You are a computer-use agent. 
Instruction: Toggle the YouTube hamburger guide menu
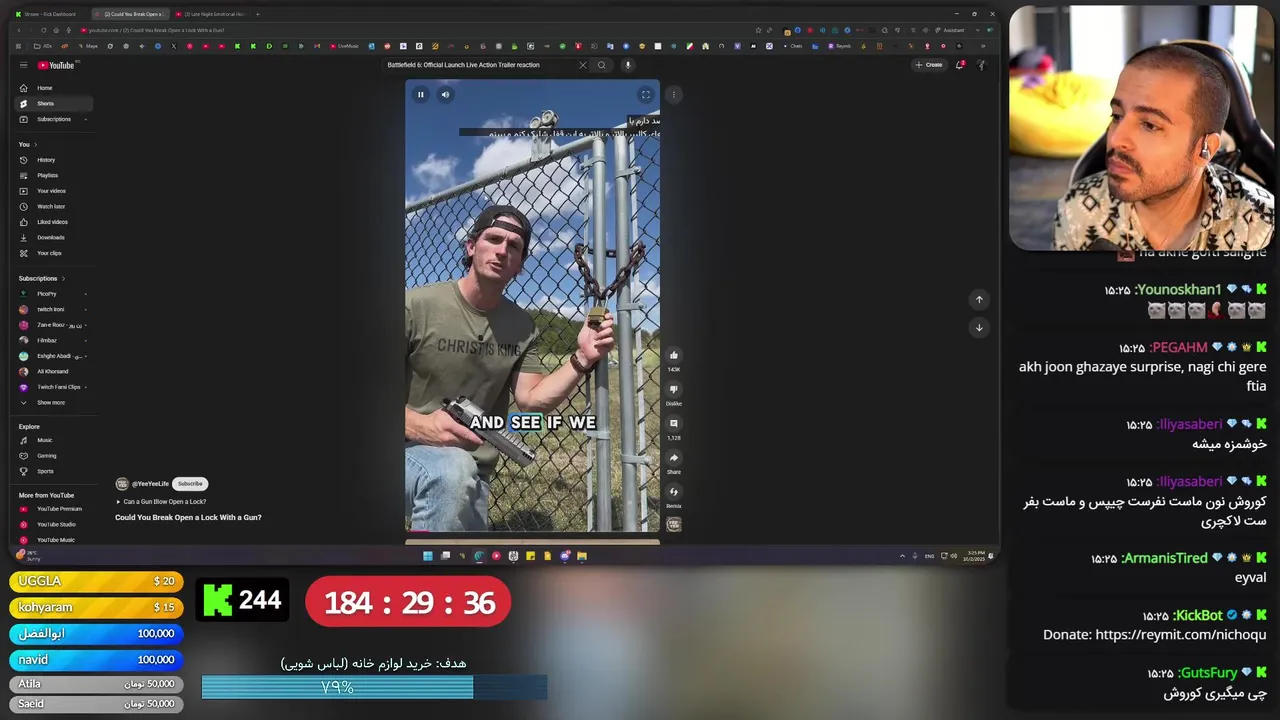click(x=24, y=65)
